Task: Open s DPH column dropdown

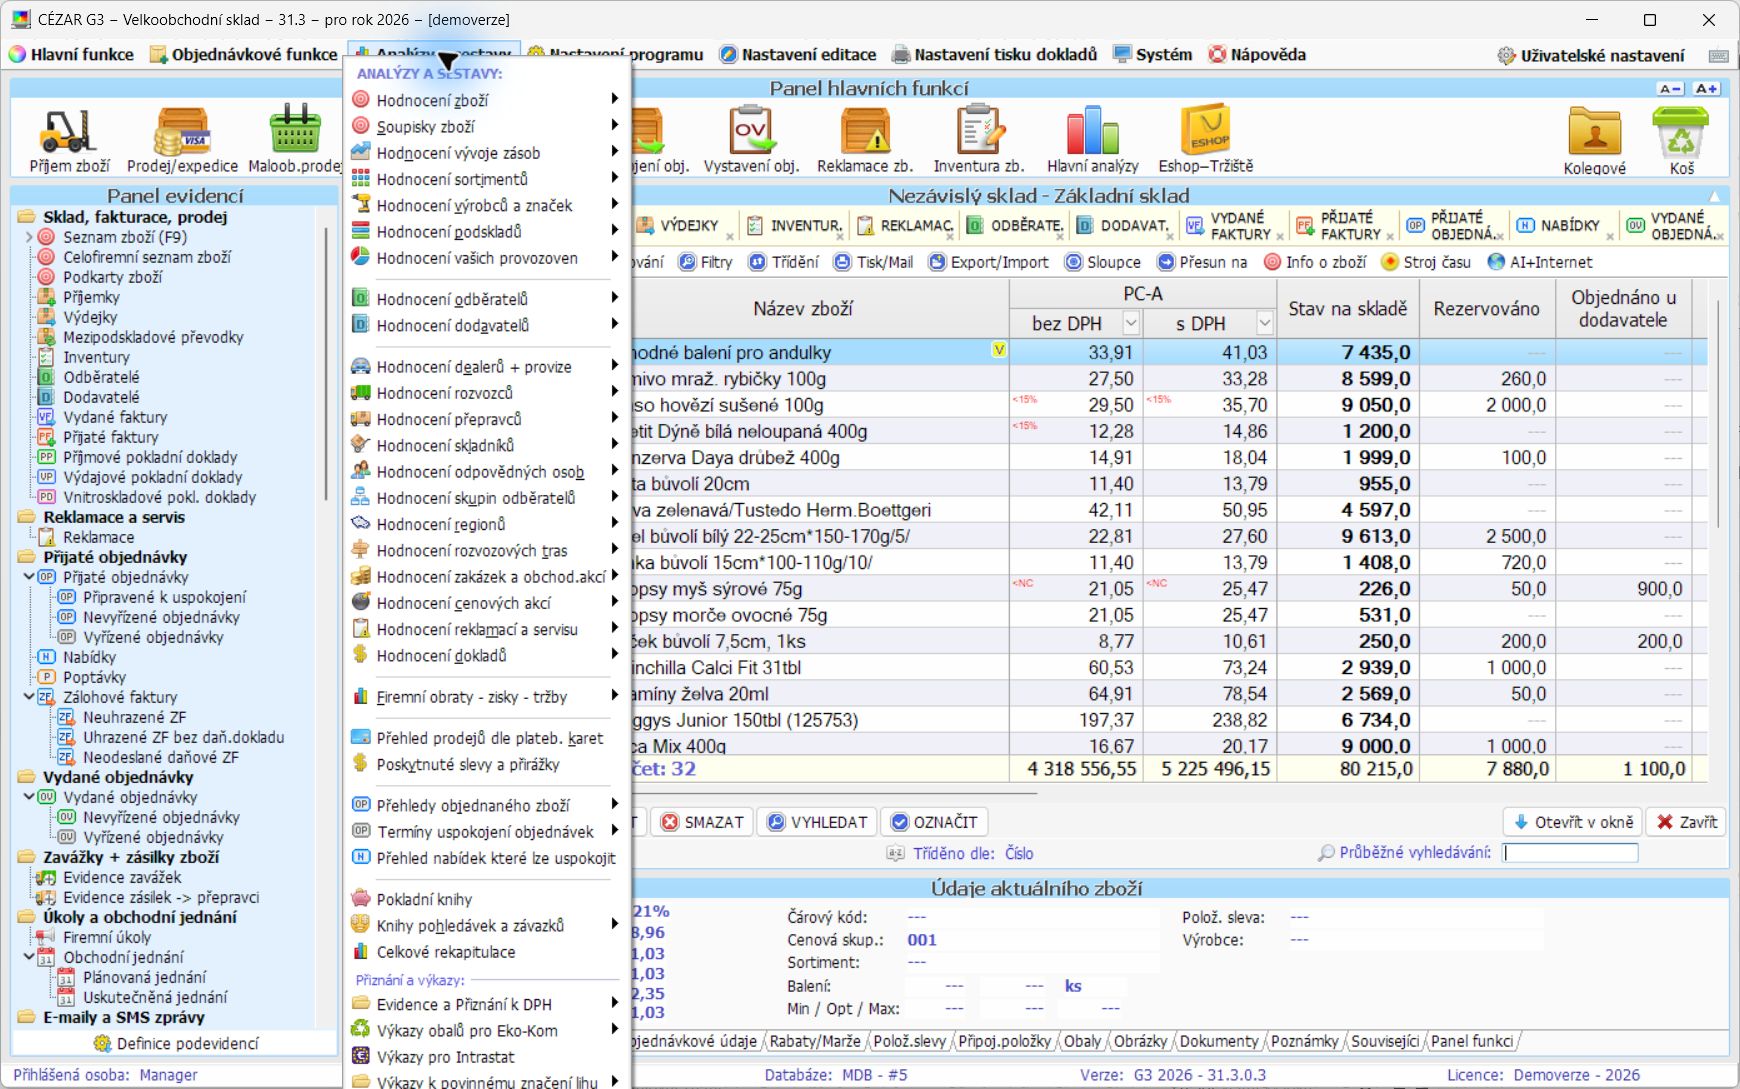Action: click(x=1265, y=323)
